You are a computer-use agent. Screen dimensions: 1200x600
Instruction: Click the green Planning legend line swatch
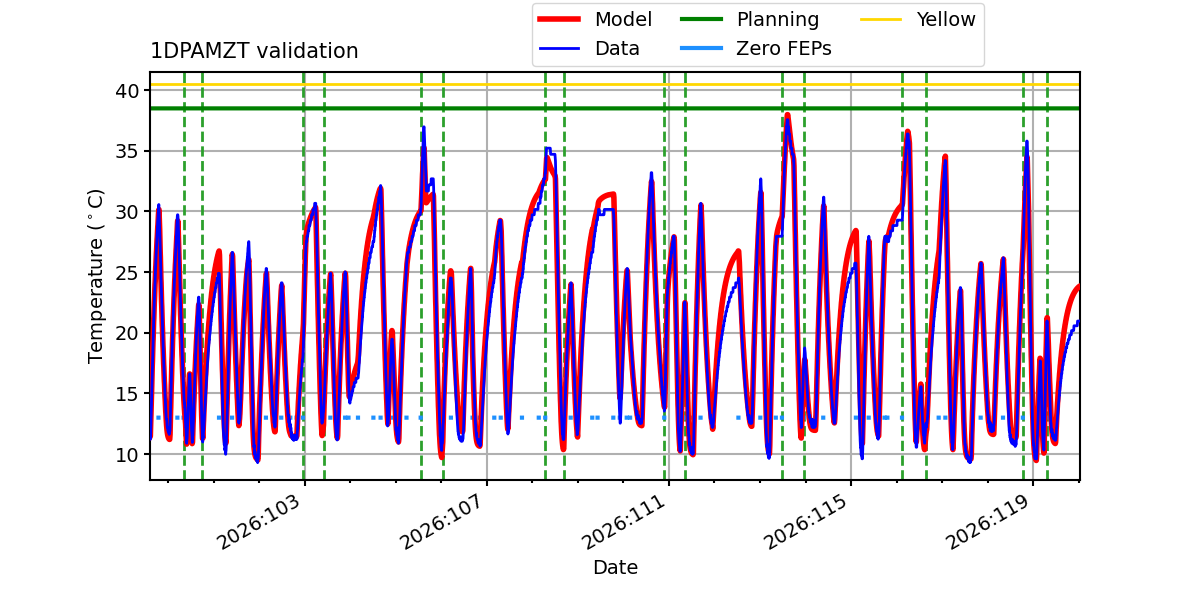702,20
